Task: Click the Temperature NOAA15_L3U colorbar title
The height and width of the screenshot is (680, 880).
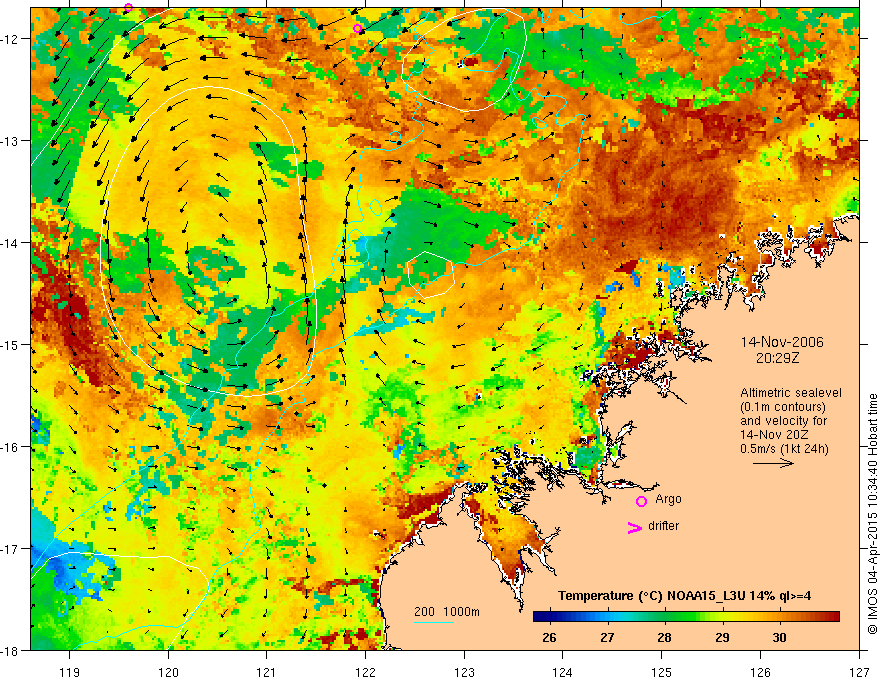Action: [684, 596]
